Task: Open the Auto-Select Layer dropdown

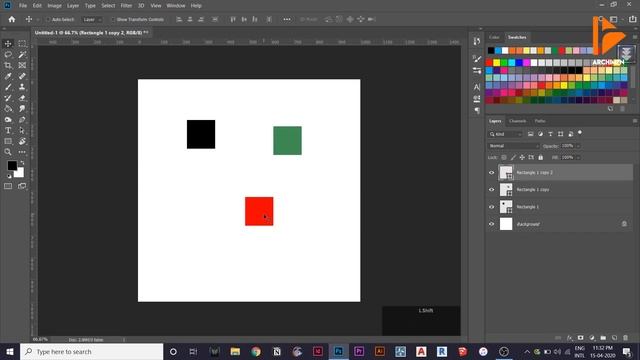Action: click(92, 19)
